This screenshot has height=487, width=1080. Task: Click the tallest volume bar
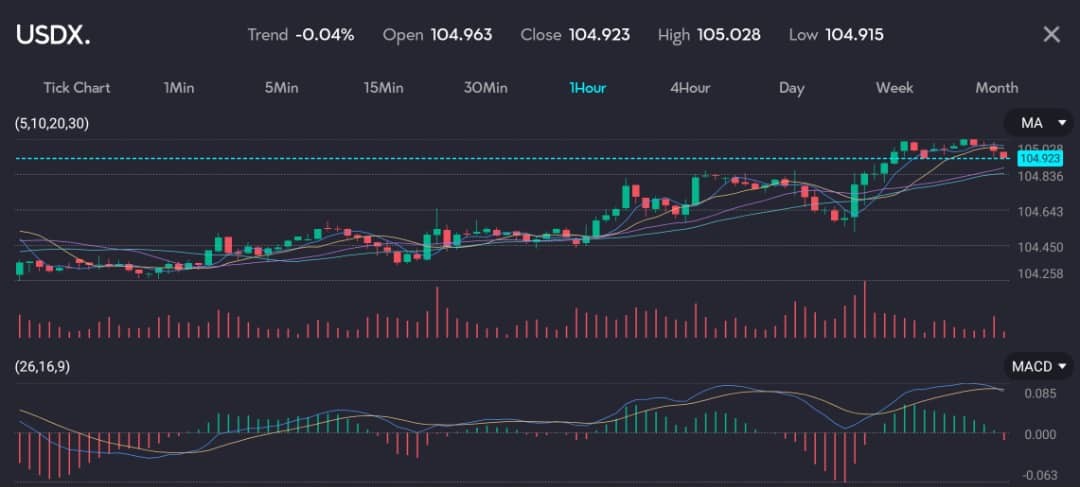864,311
